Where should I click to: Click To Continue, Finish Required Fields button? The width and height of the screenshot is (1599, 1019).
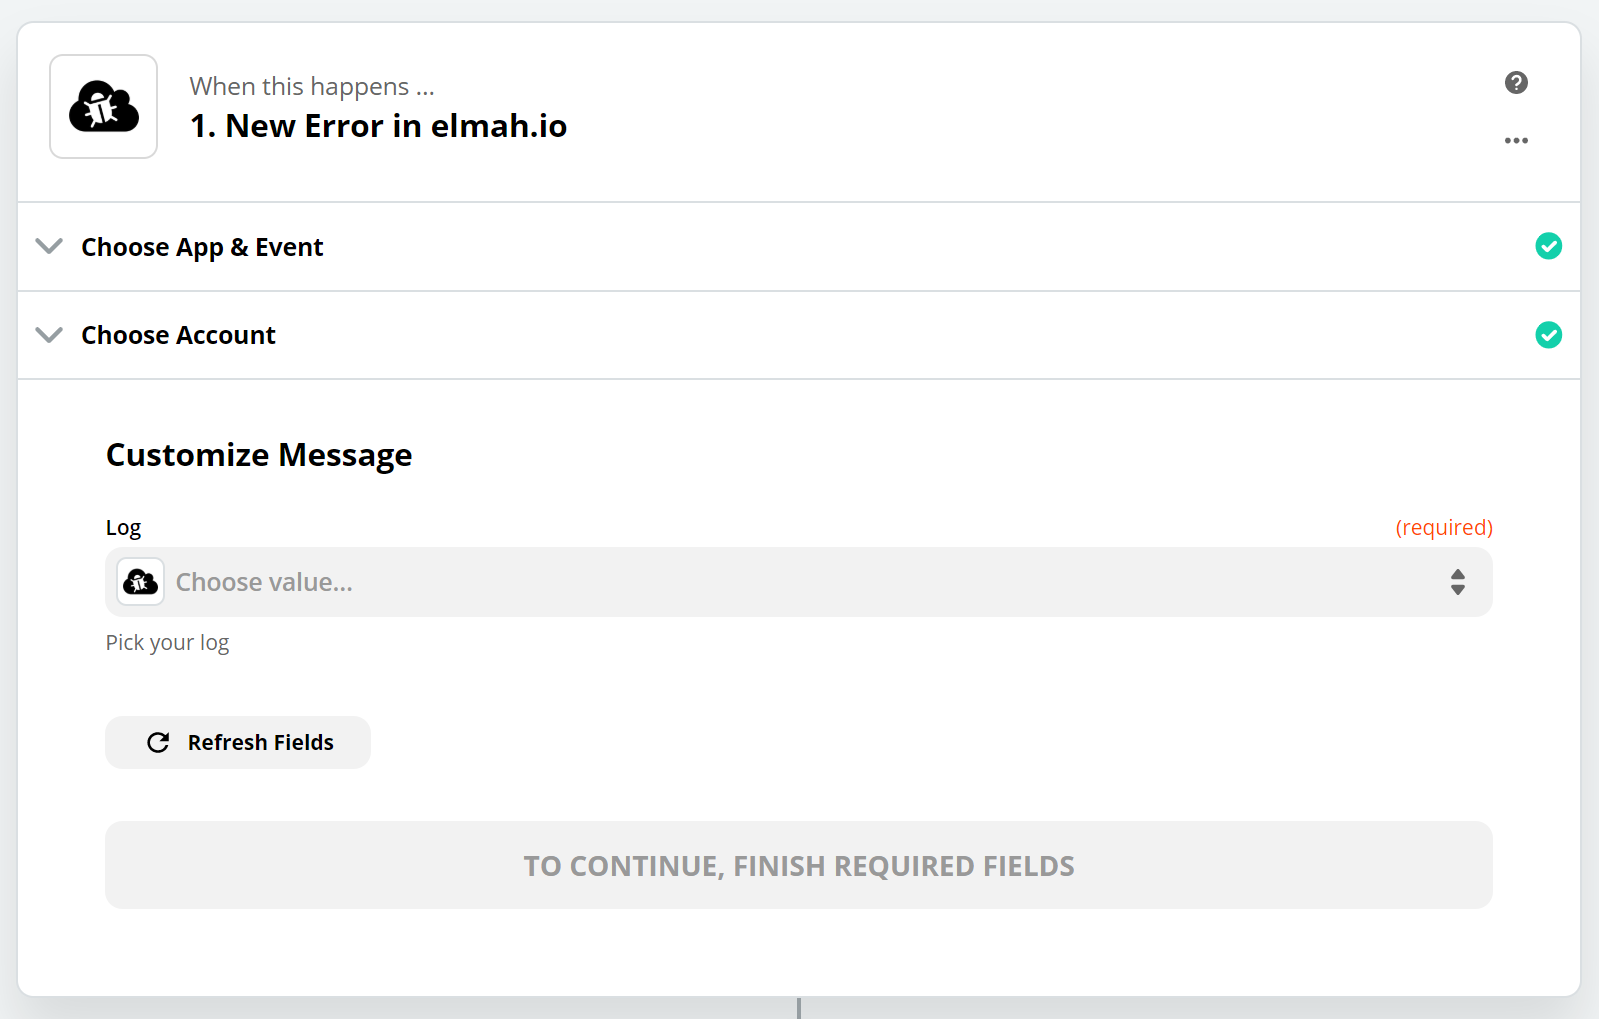(x=799, y=865)
